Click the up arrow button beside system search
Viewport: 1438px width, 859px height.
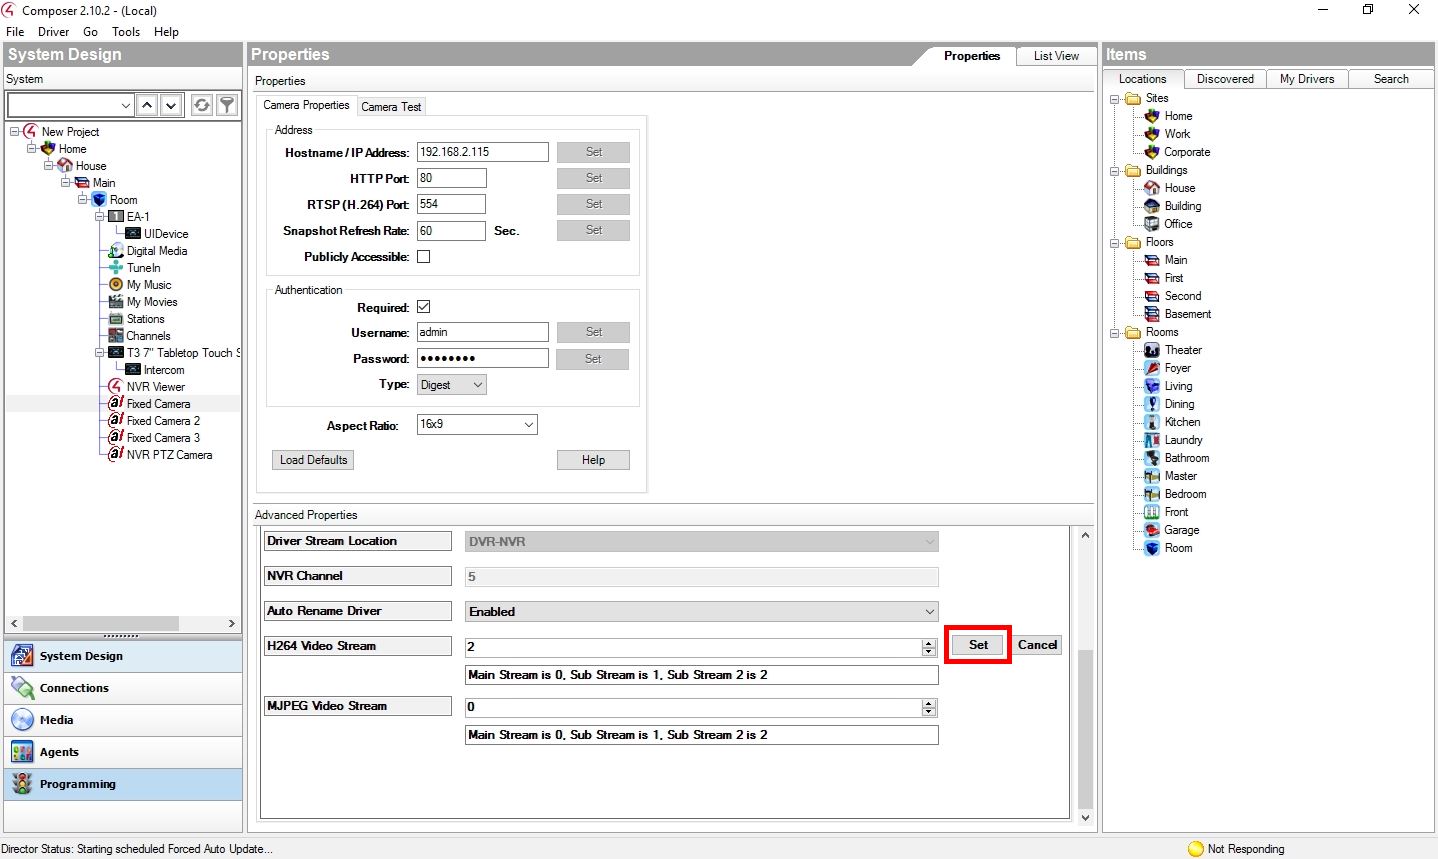147,105
